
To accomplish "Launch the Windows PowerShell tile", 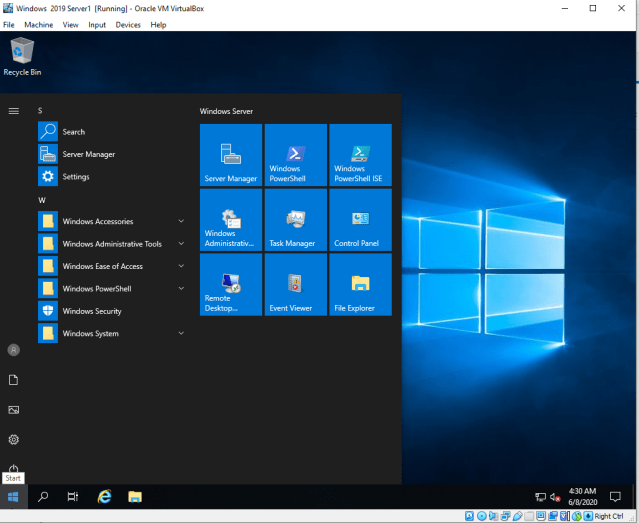I will pyautogui.click(x=296, y=155).
